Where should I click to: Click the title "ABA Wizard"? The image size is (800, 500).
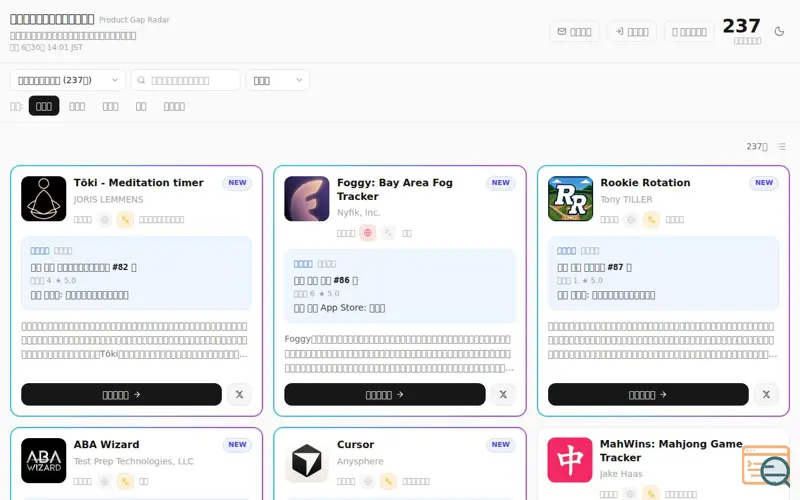(106, 444)
